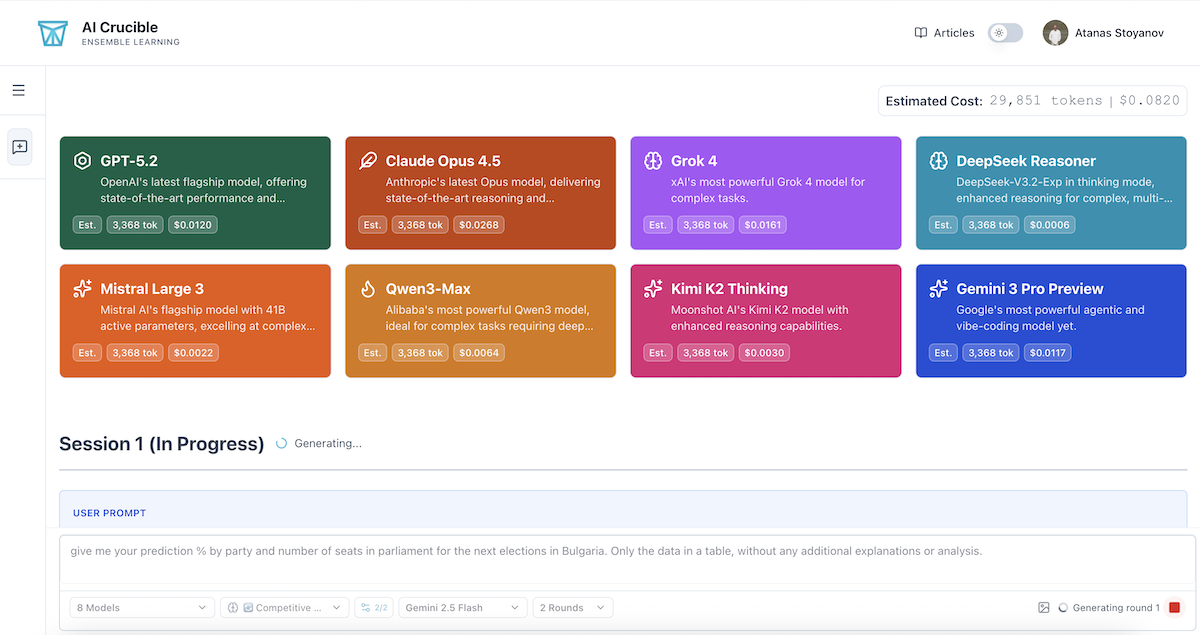Open the Articles link

[944, 33]
